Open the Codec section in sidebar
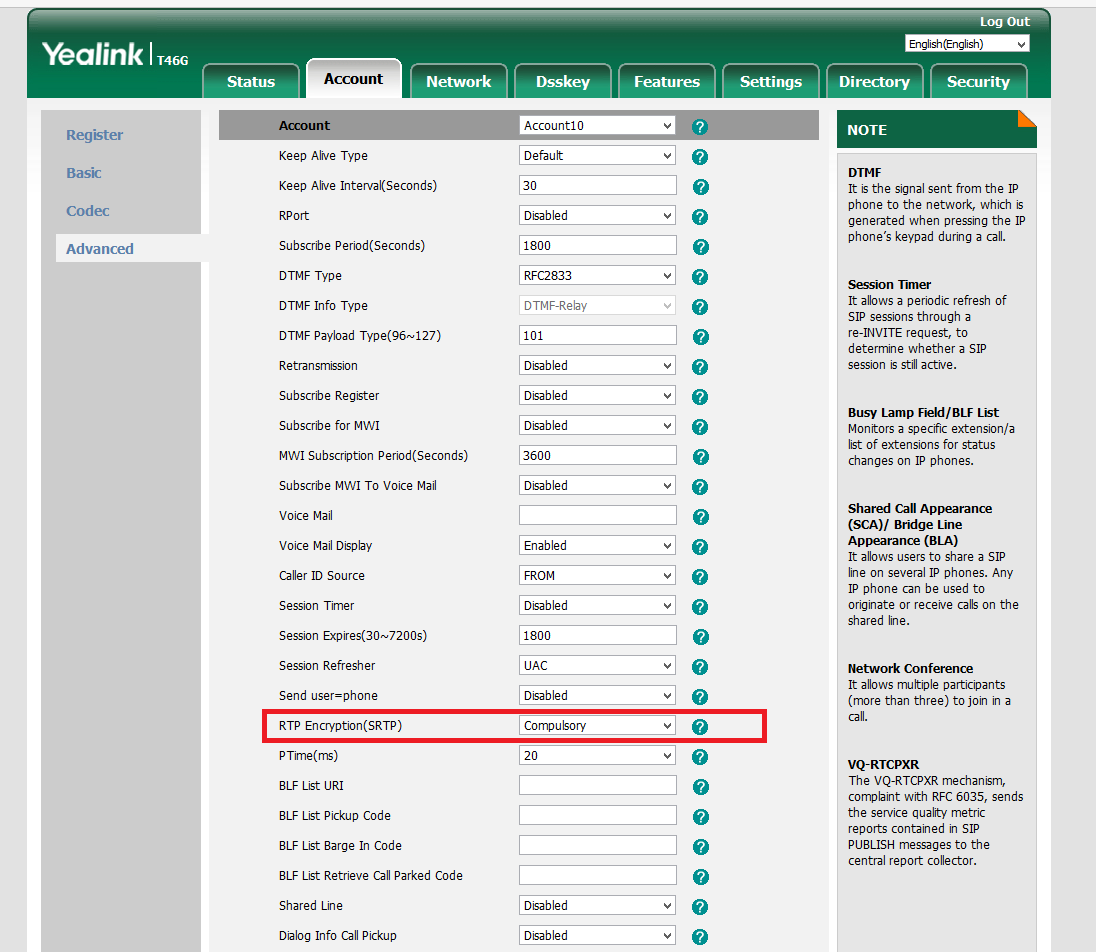 [x=88, y=211]
